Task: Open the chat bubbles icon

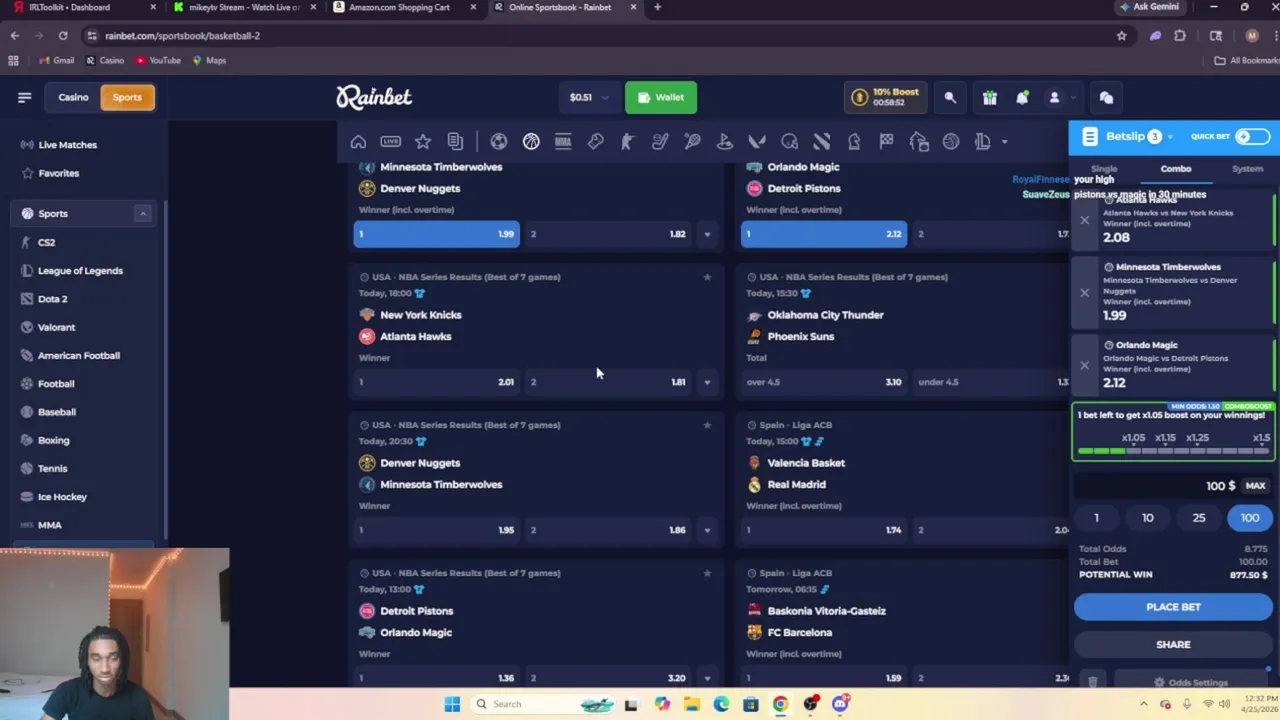Action: [1106, 98]
